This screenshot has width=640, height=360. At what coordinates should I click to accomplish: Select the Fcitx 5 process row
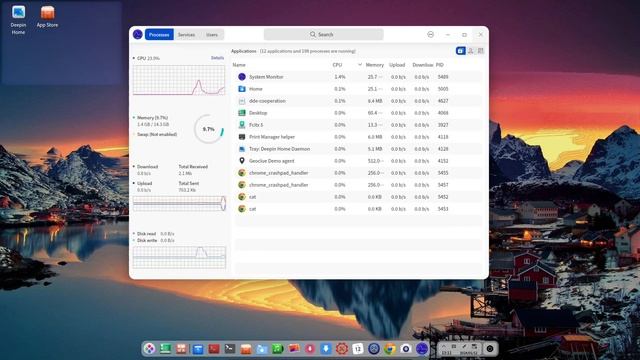click(x=358, y=125)
